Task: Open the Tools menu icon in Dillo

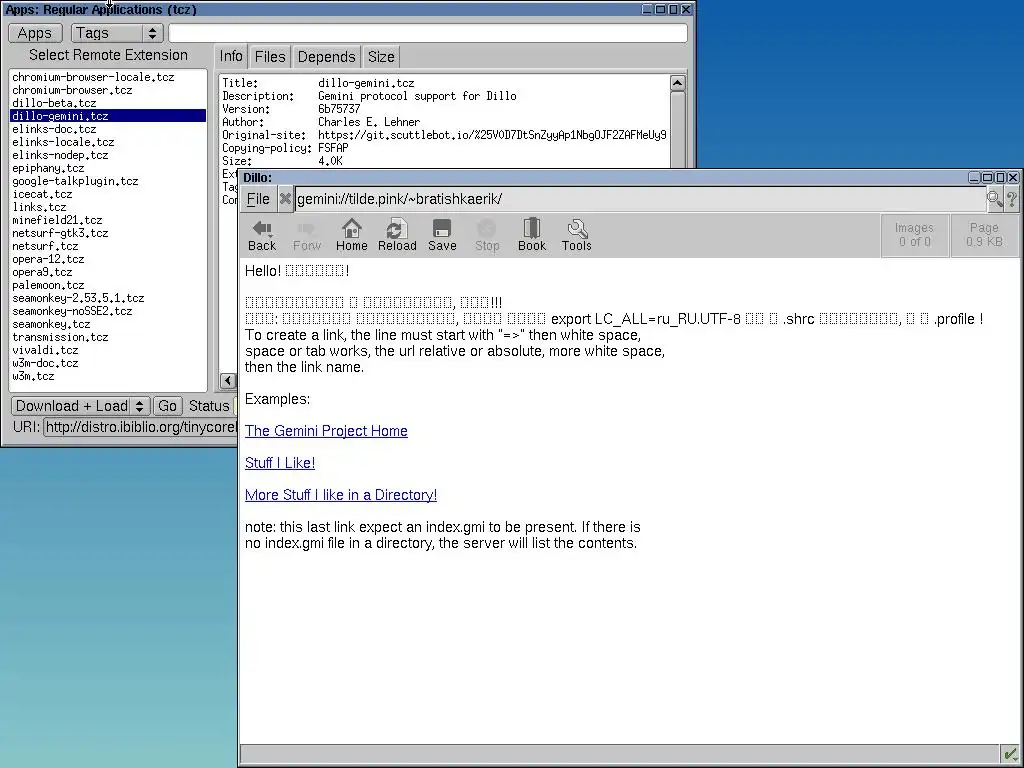Action: point(577,235)
